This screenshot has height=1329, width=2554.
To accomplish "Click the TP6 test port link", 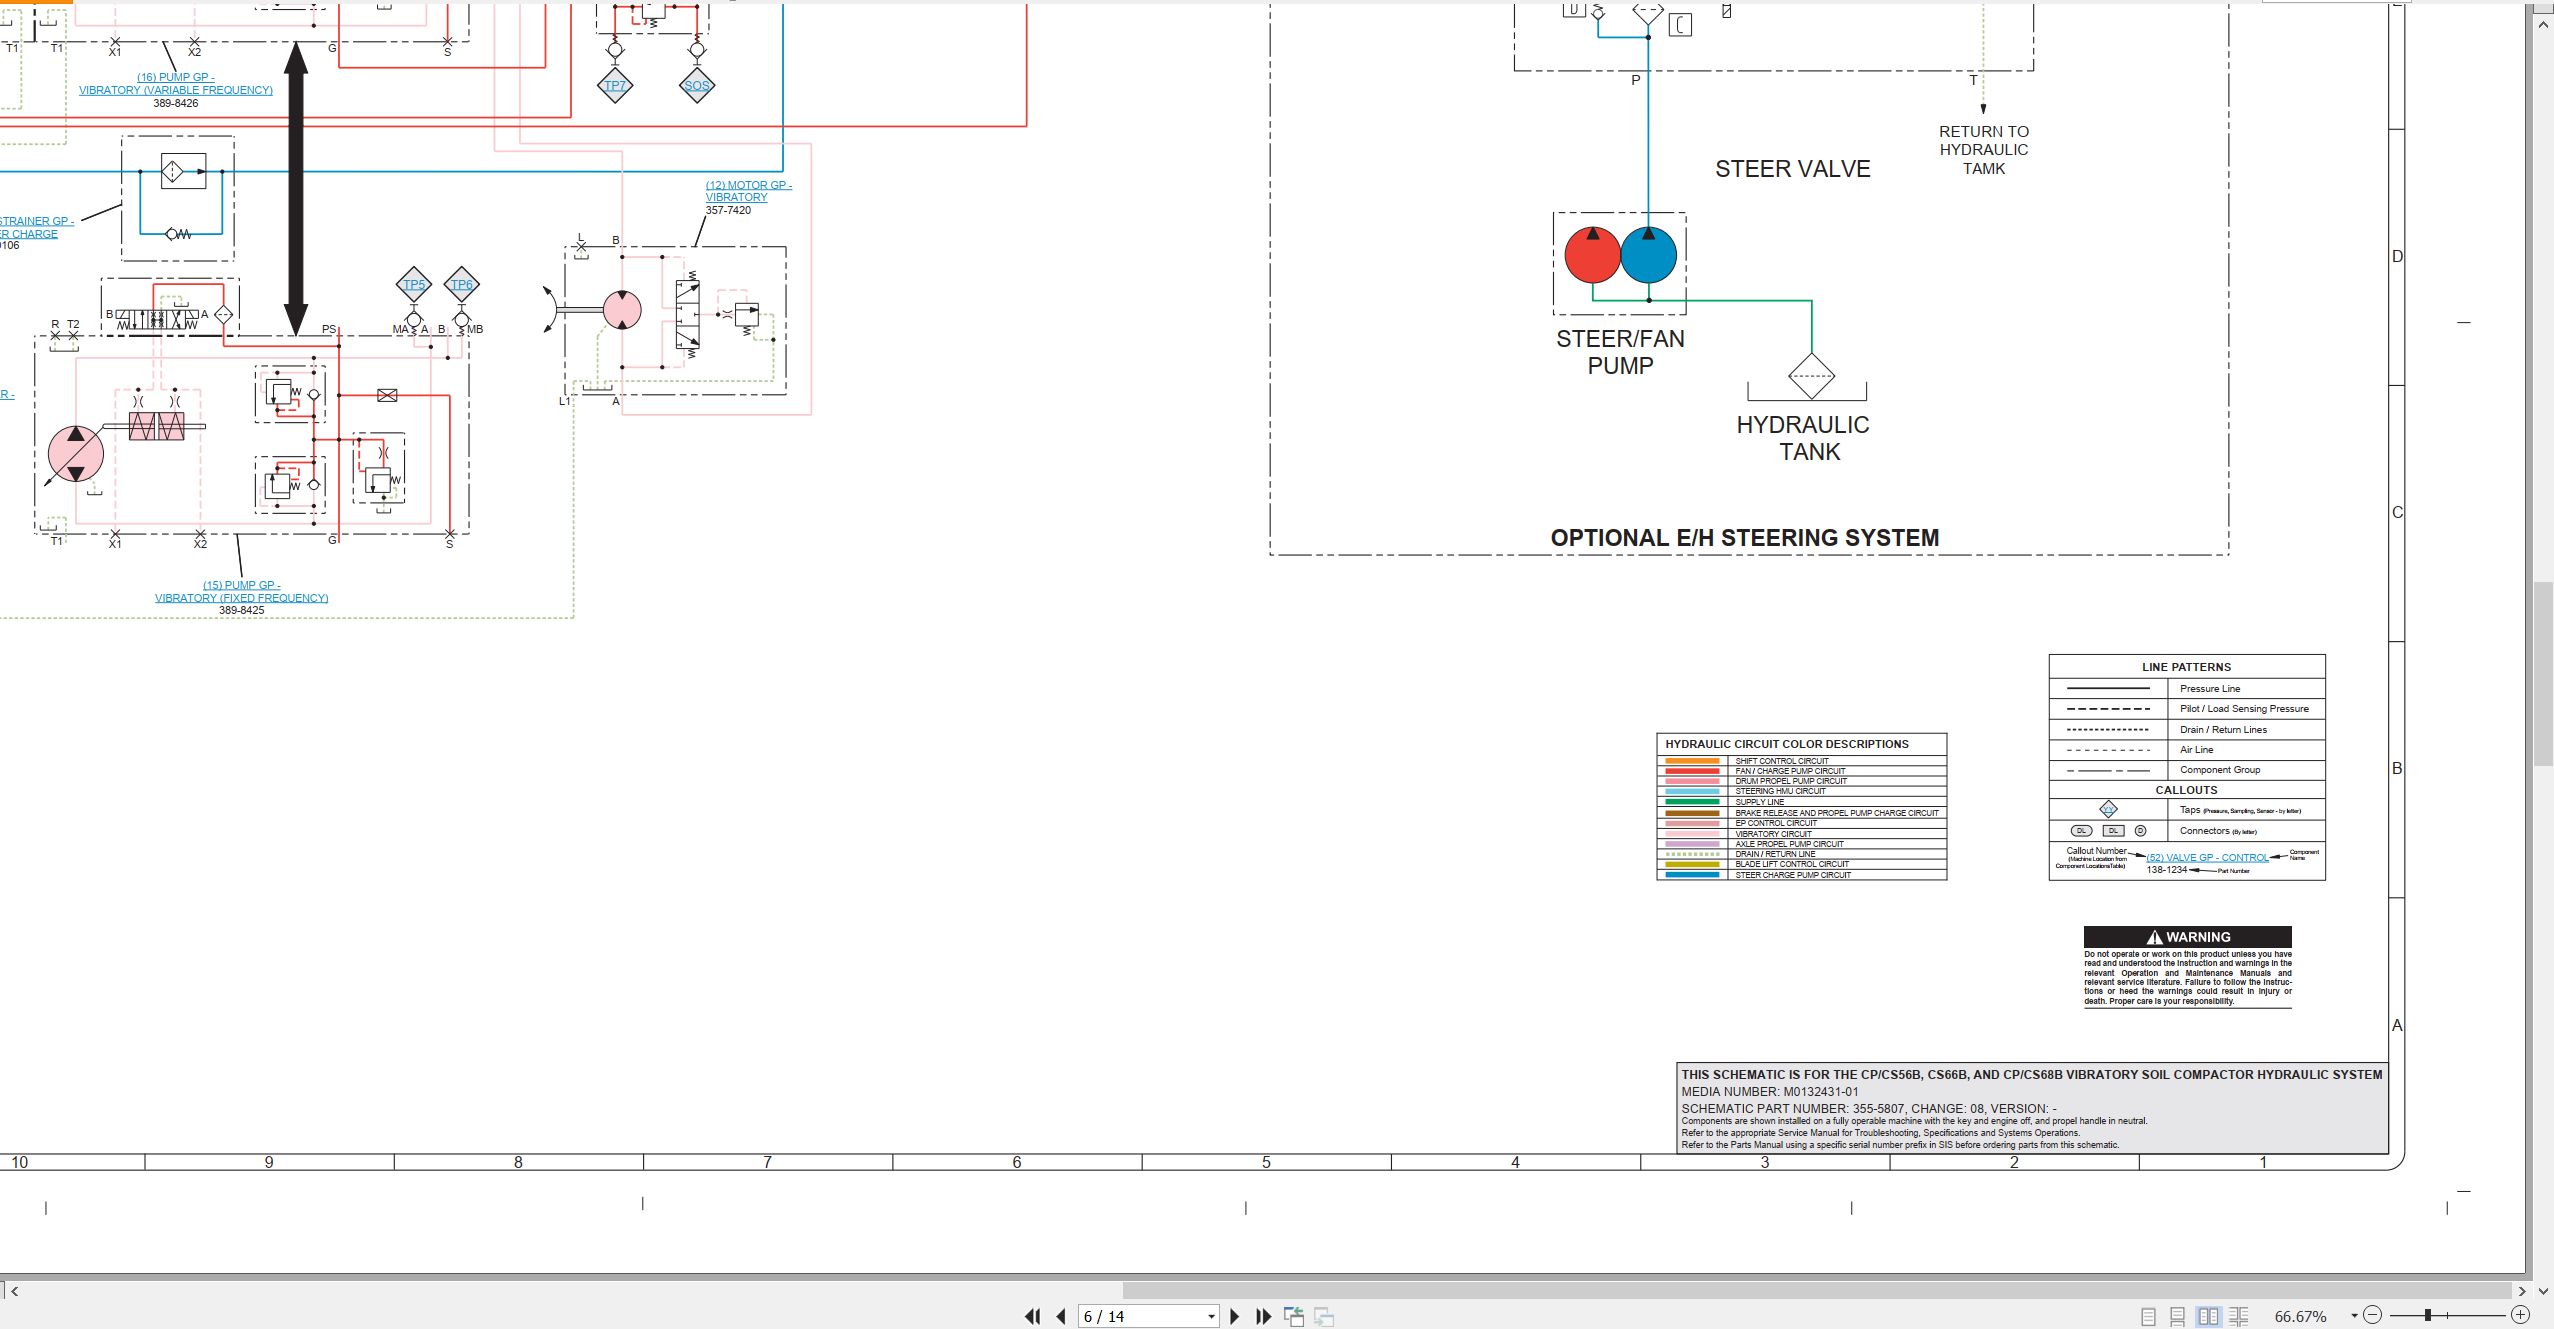I will (x=461, y=285).
